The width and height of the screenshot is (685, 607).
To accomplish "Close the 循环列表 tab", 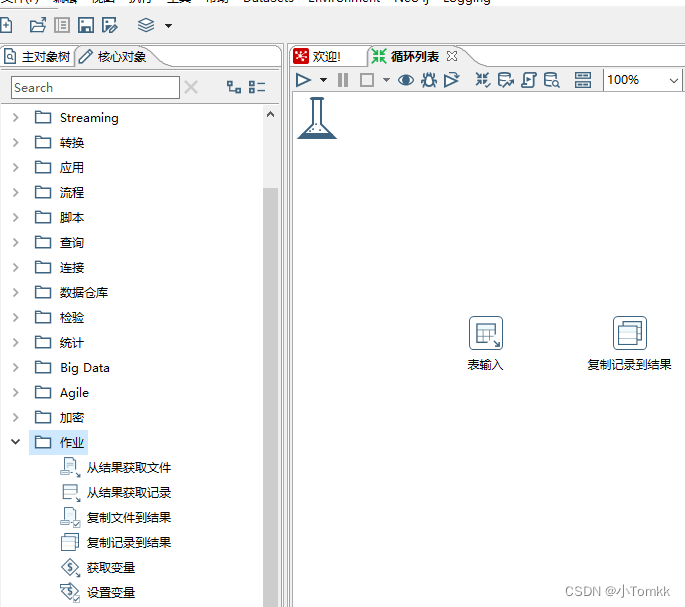I will 452,56.
